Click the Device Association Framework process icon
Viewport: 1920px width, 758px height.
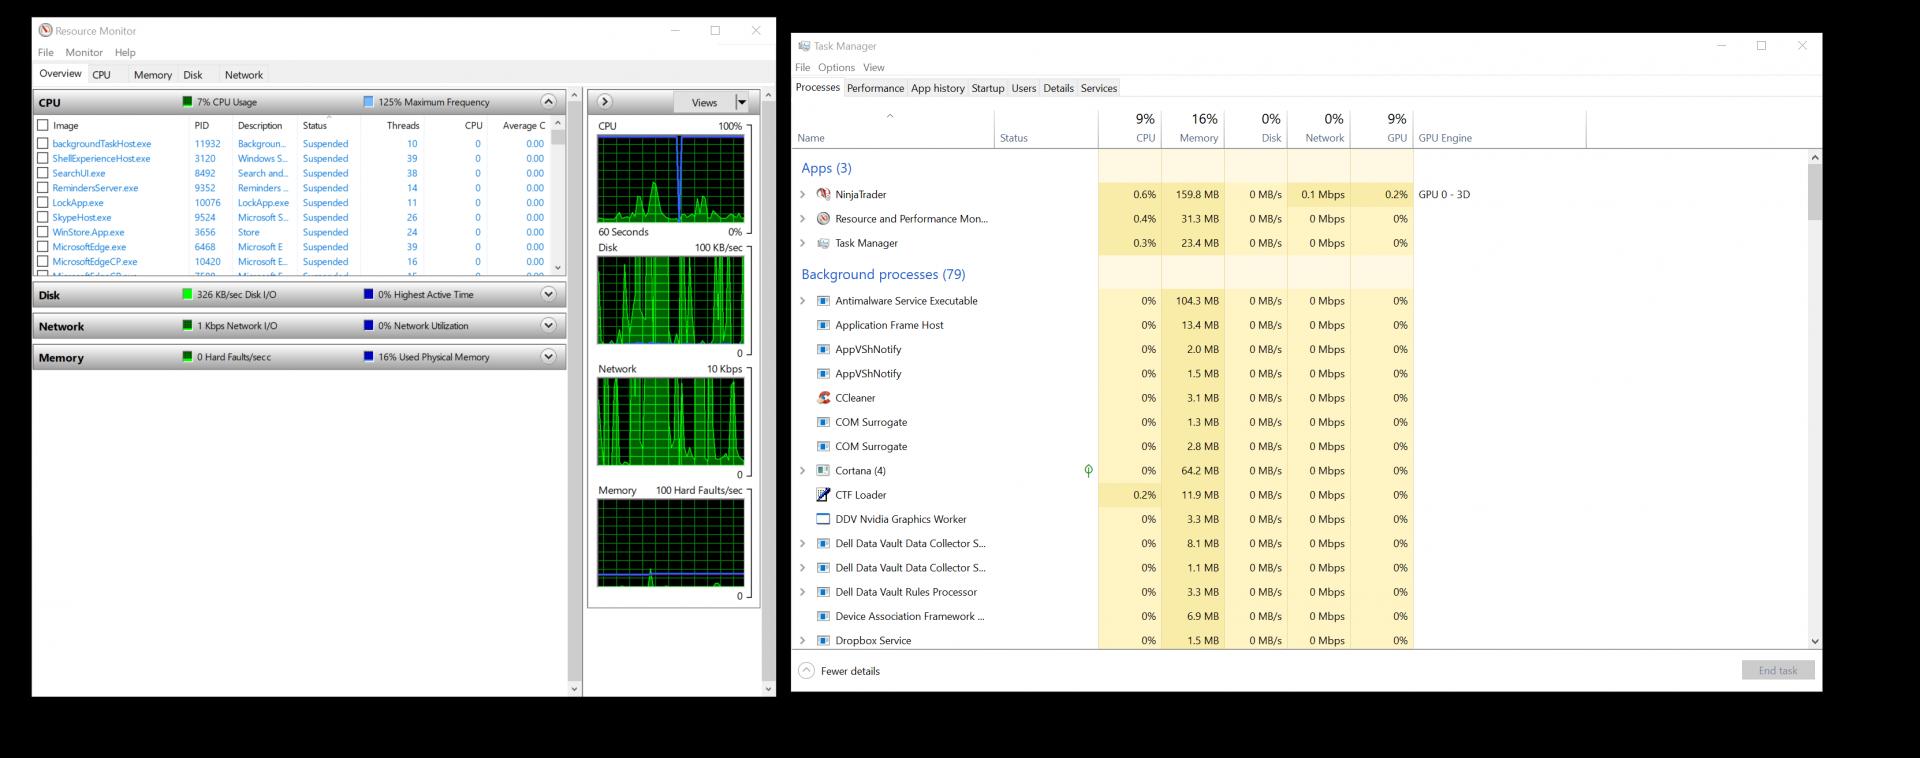click(x=823, y=616)
